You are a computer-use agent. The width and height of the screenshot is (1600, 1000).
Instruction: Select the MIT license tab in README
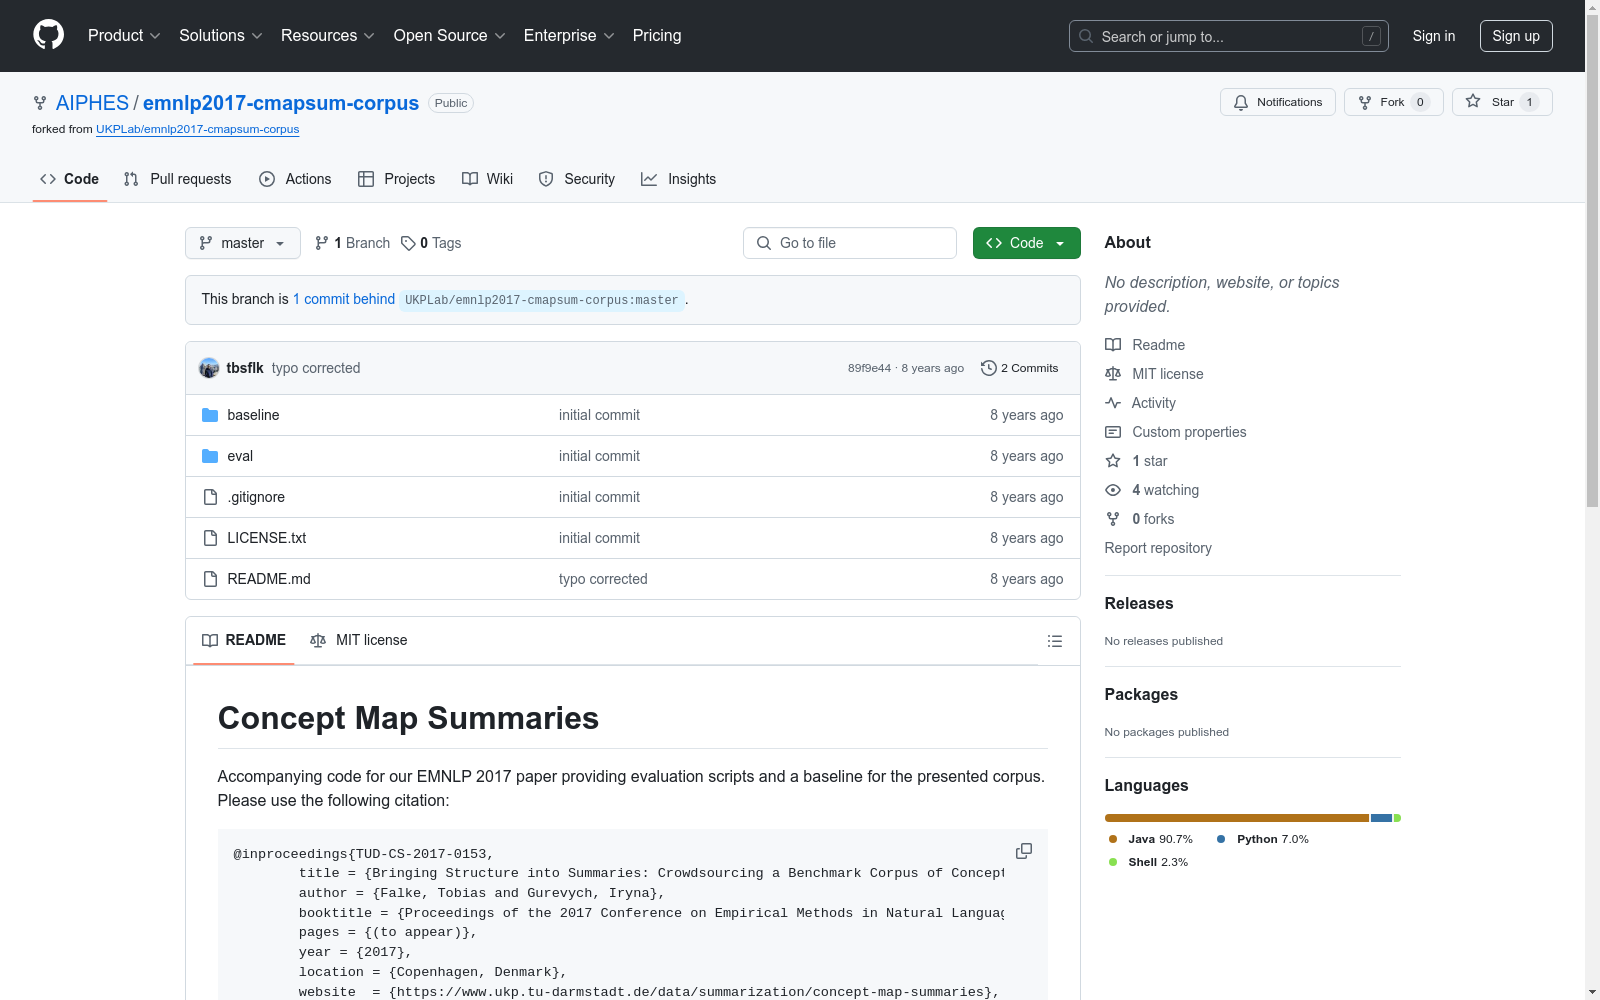pos(359,640)
